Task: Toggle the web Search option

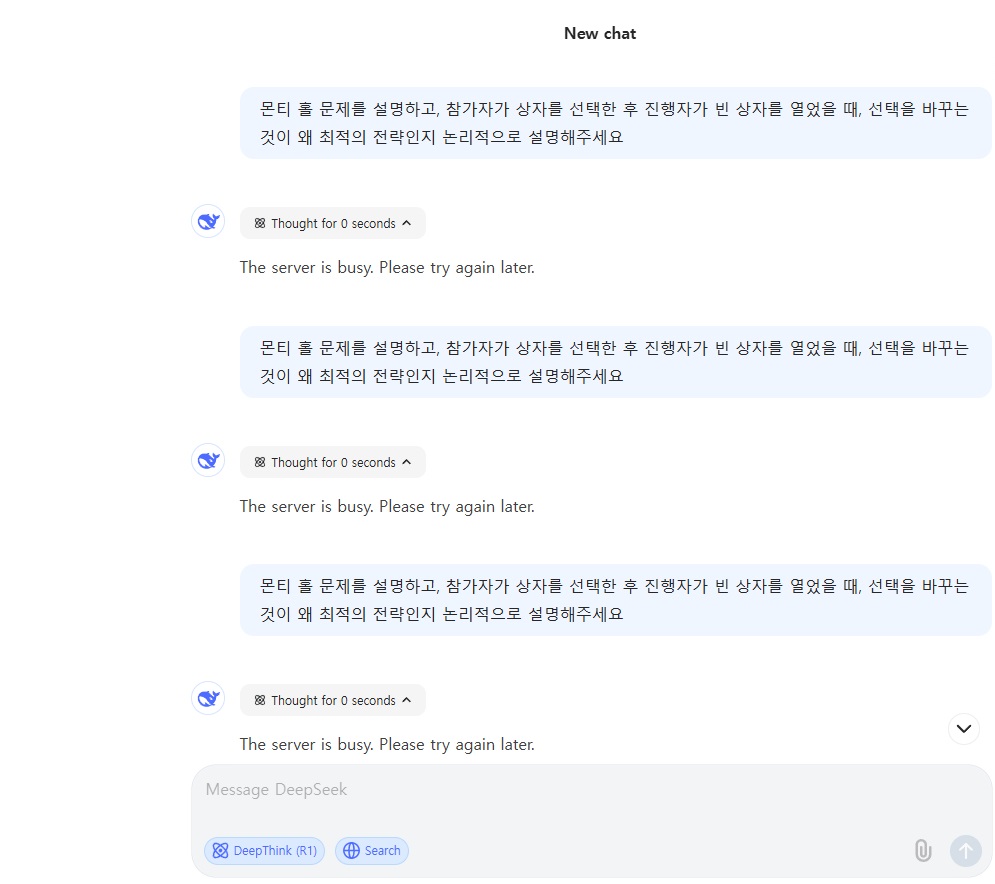Action: tap(372, 851)
